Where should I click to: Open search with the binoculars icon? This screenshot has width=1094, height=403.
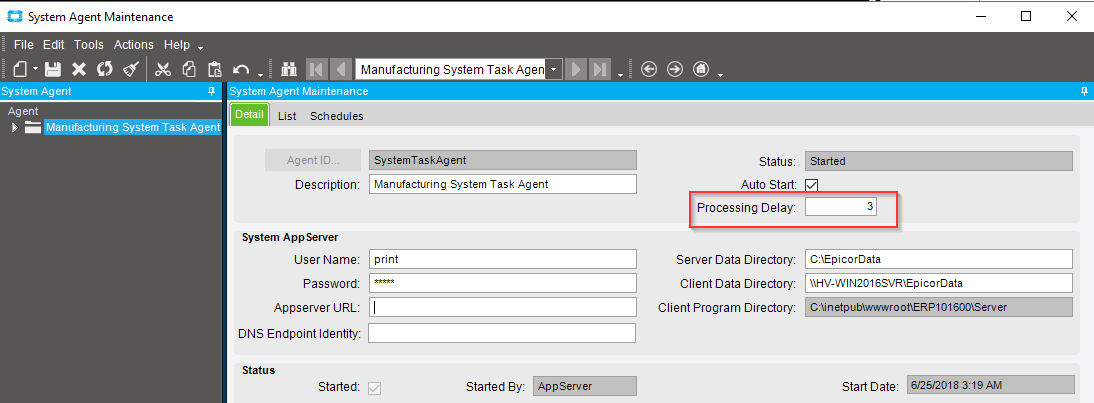[289, 69]
